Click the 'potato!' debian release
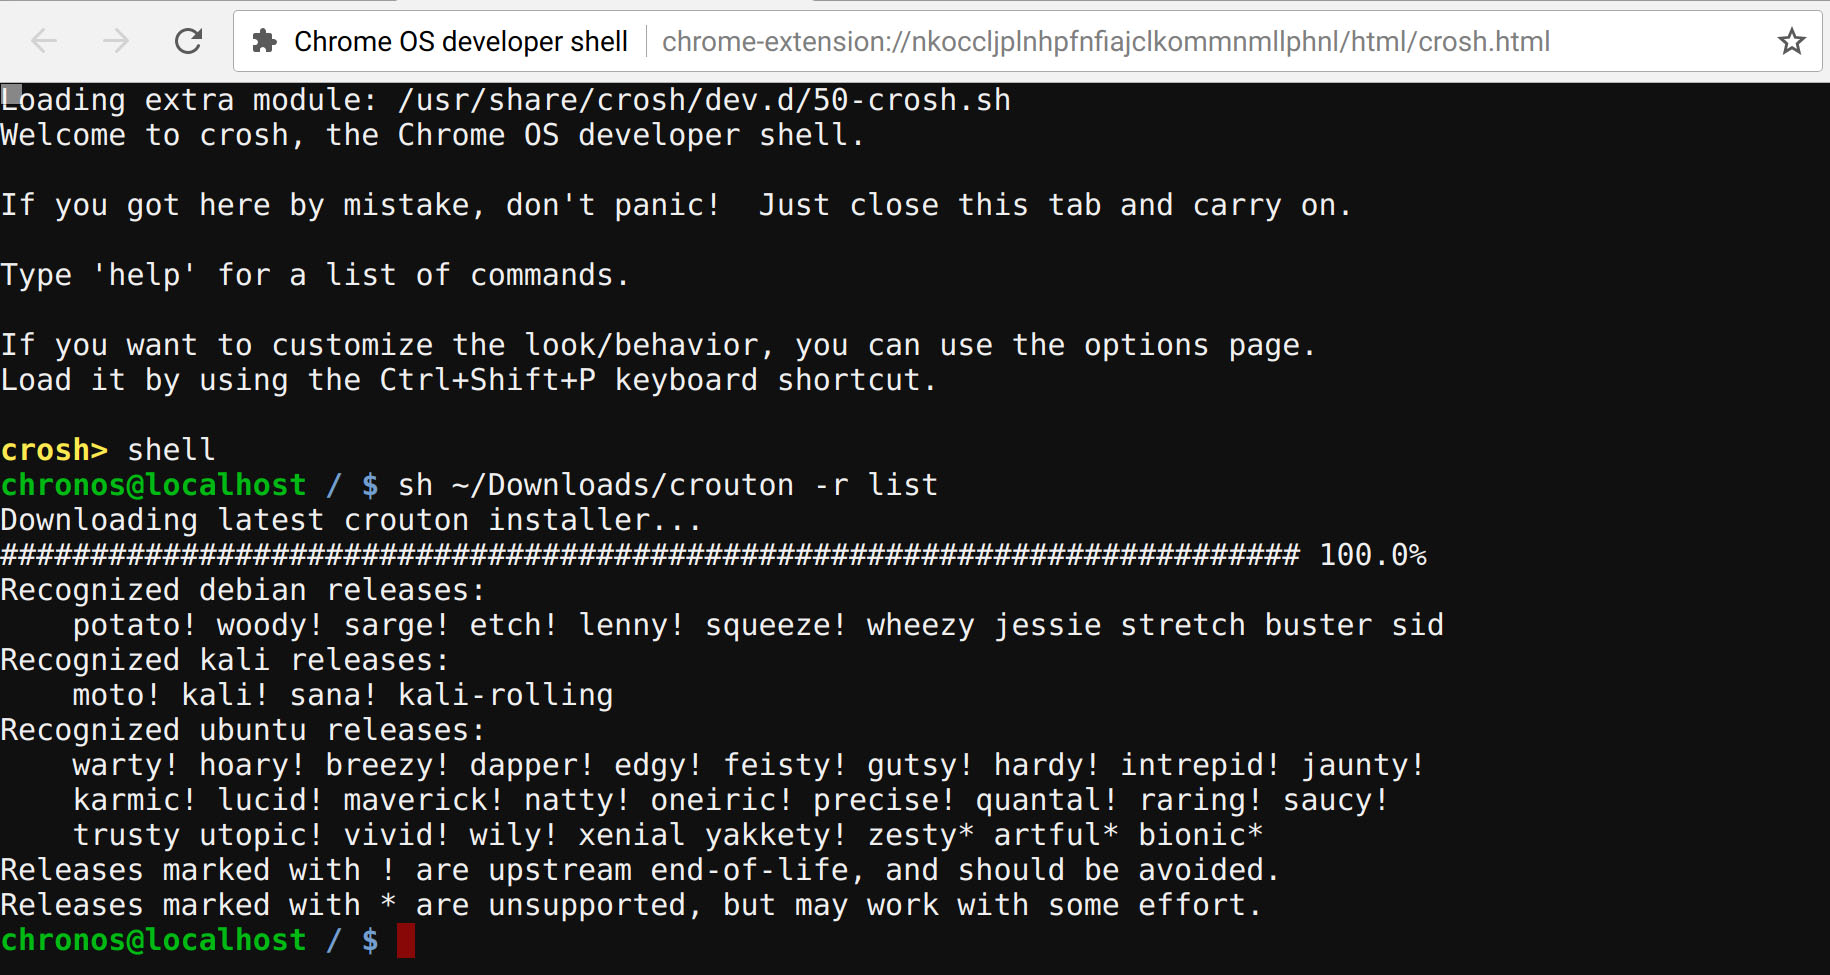The height and width of the screenshot is (975, 1830). (135, 625)
